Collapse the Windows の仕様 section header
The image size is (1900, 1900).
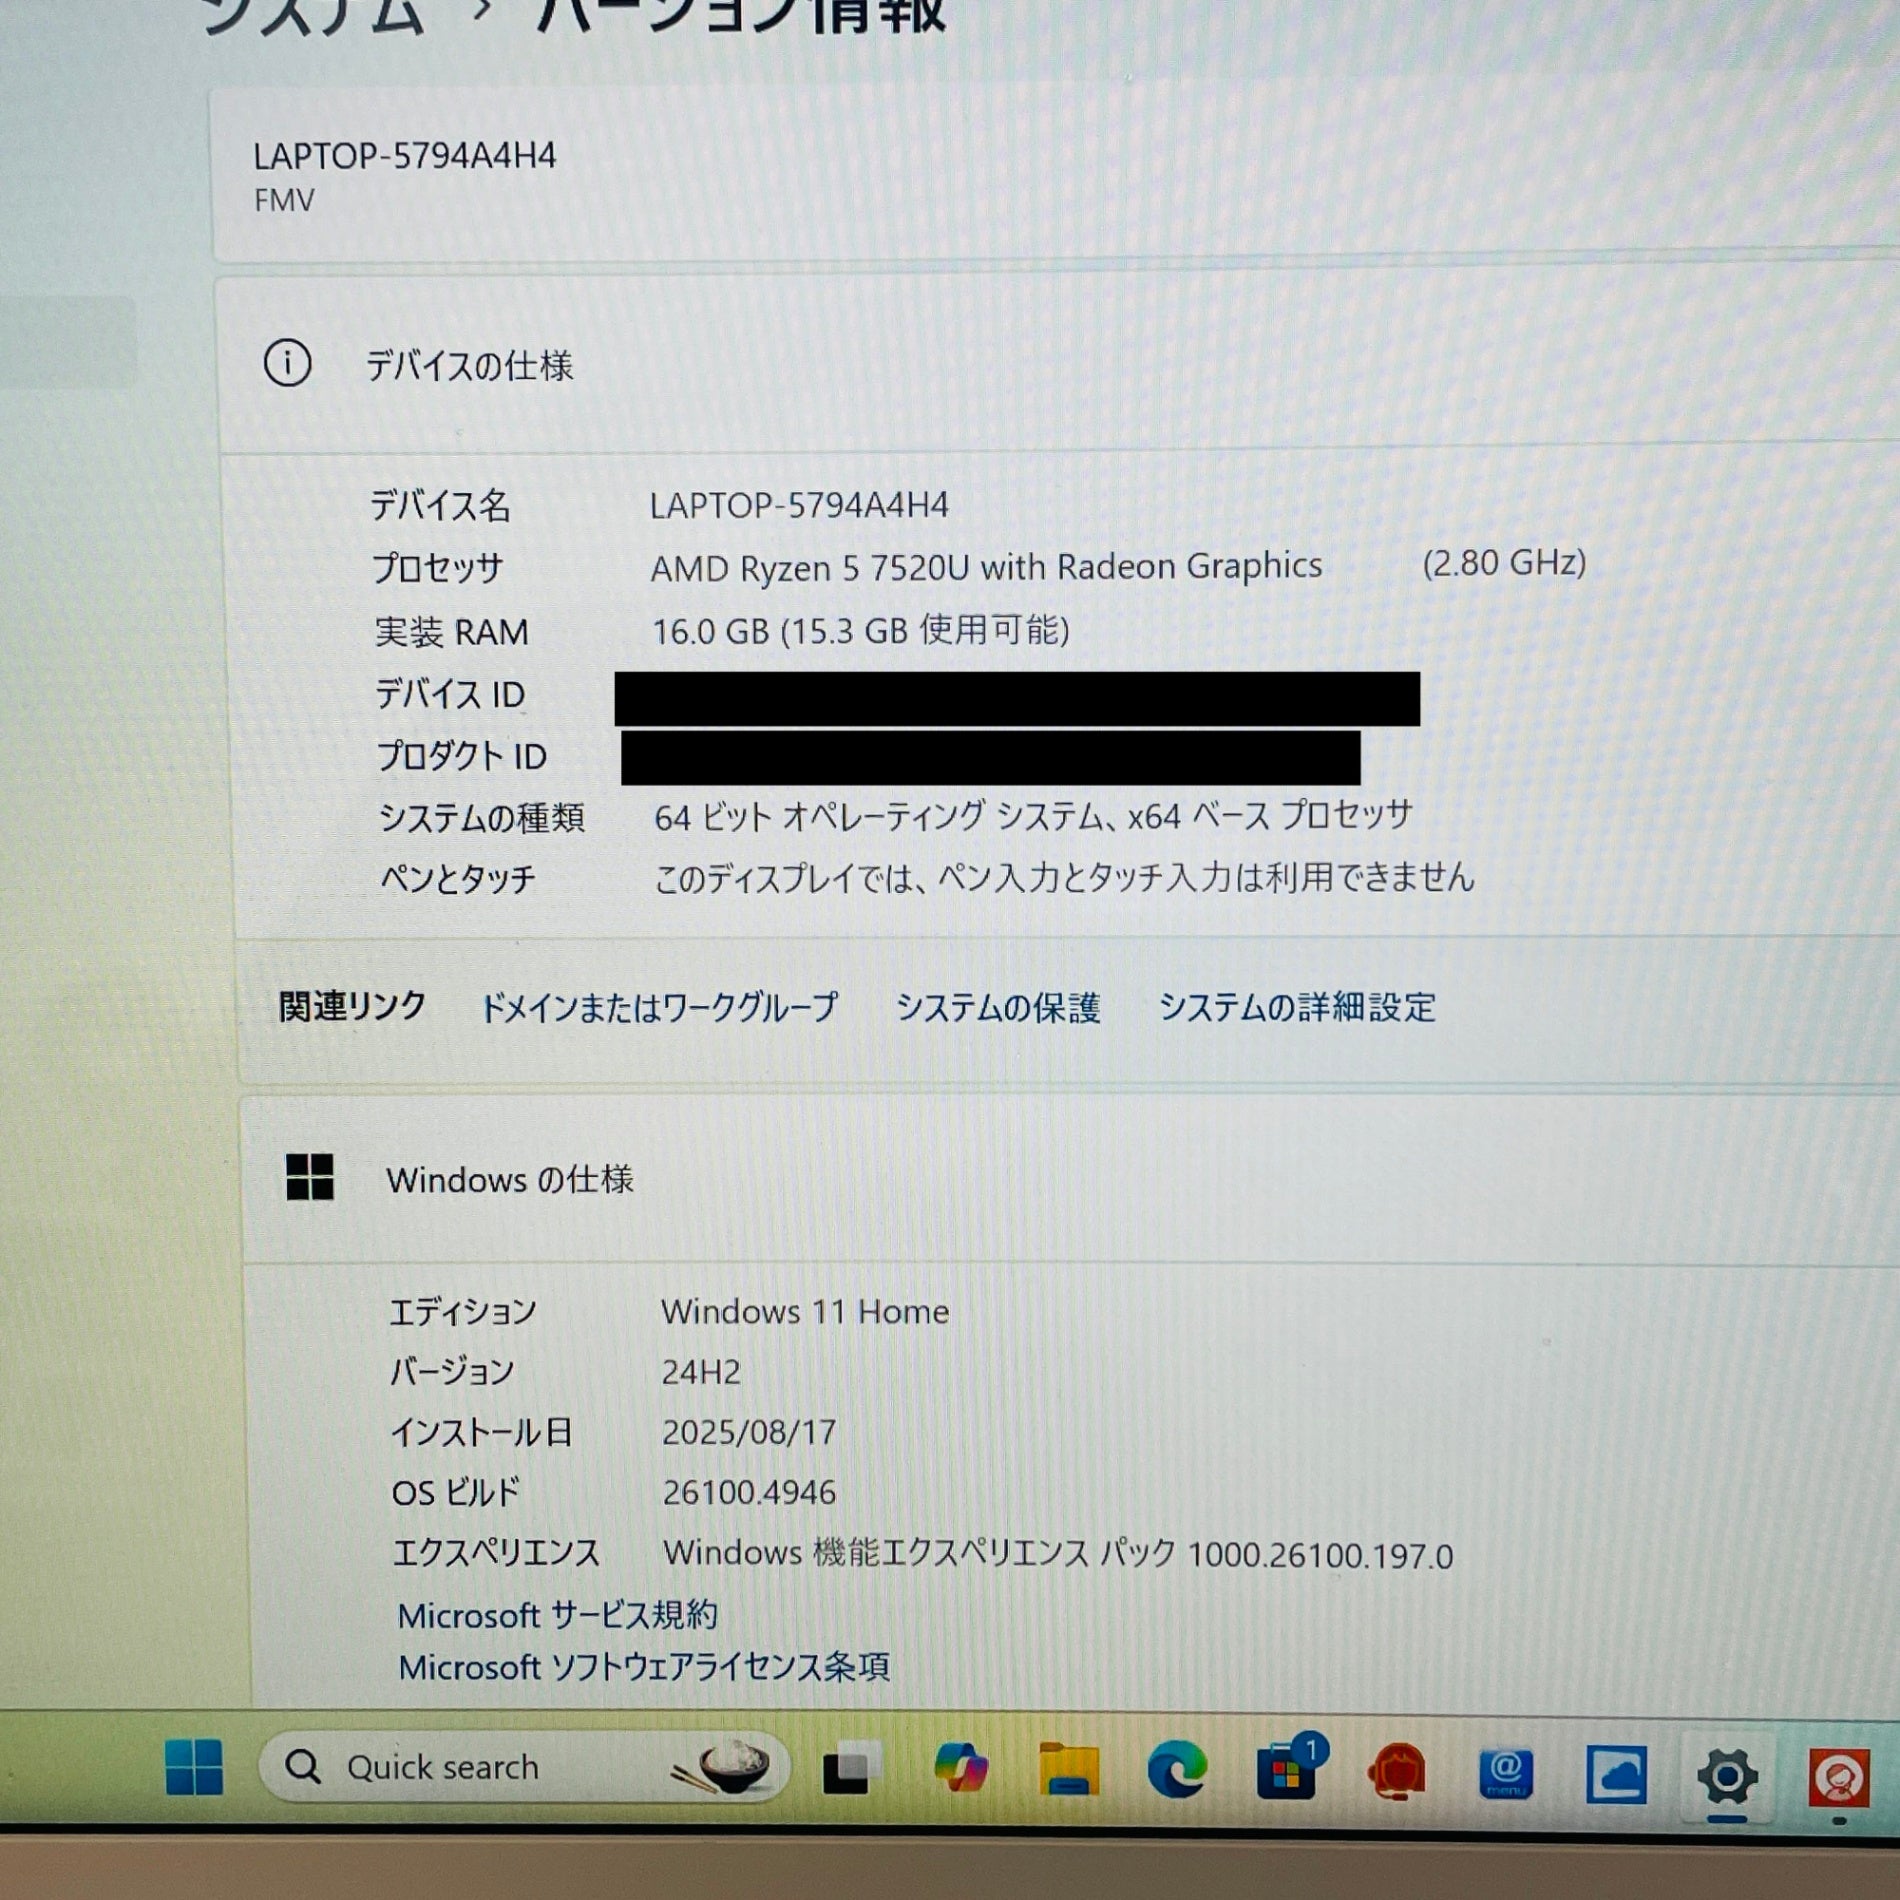tap(510, 1180)
